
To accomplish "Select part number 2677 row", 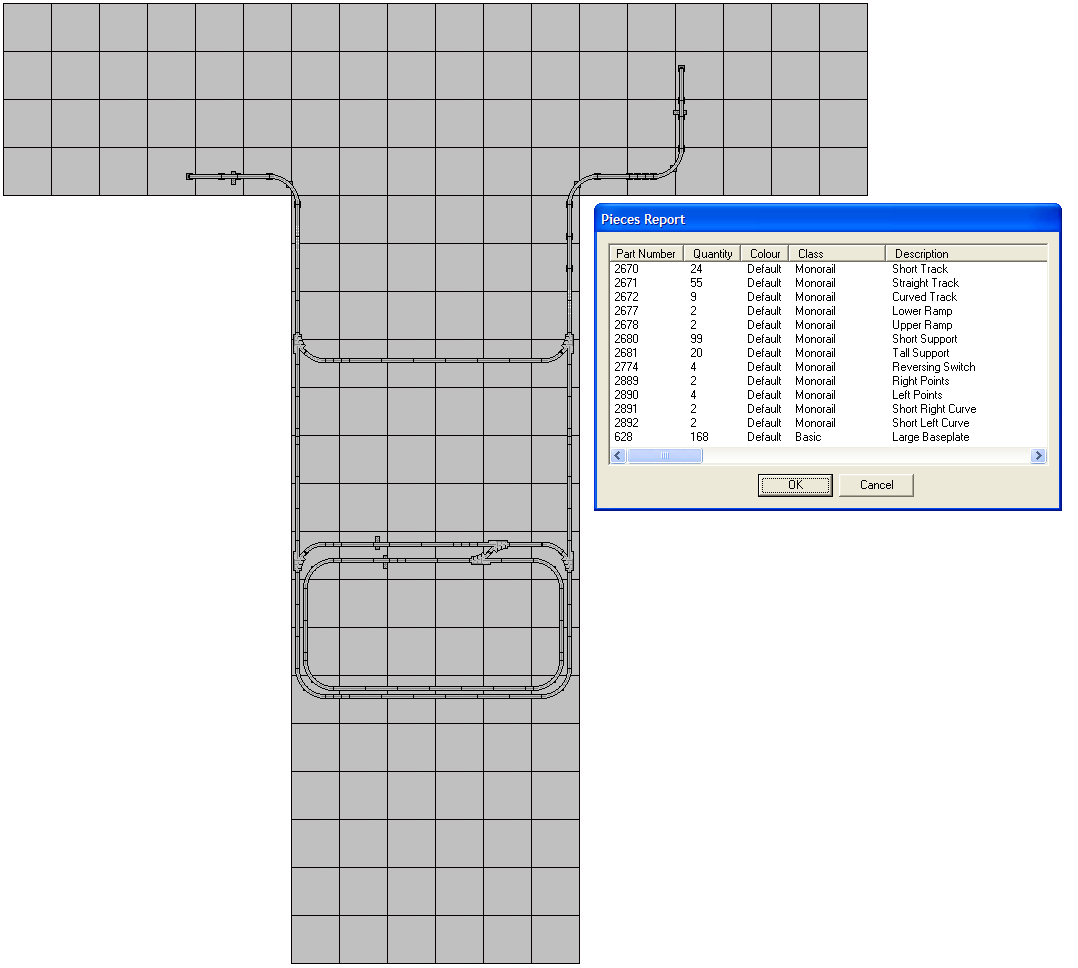I will [x=828, y=311].
